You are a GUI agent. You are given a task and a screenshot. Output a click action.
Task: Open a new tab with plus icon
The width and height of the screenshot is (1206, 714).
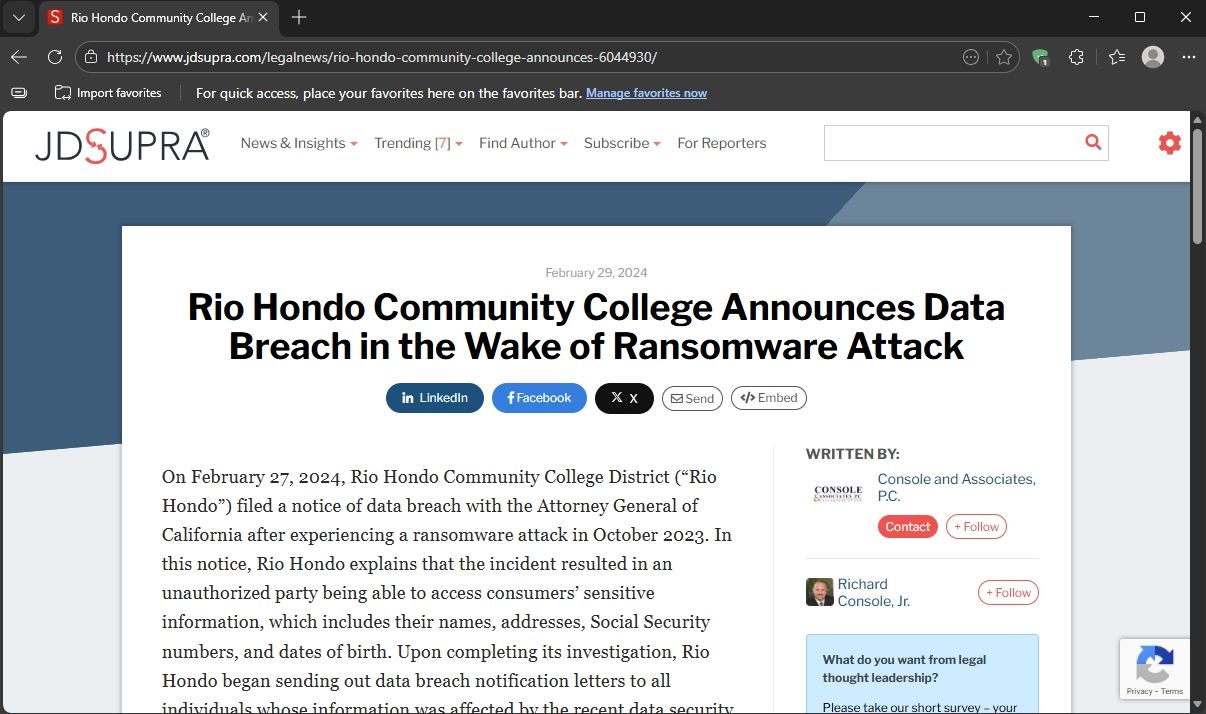tap(299, 17)
